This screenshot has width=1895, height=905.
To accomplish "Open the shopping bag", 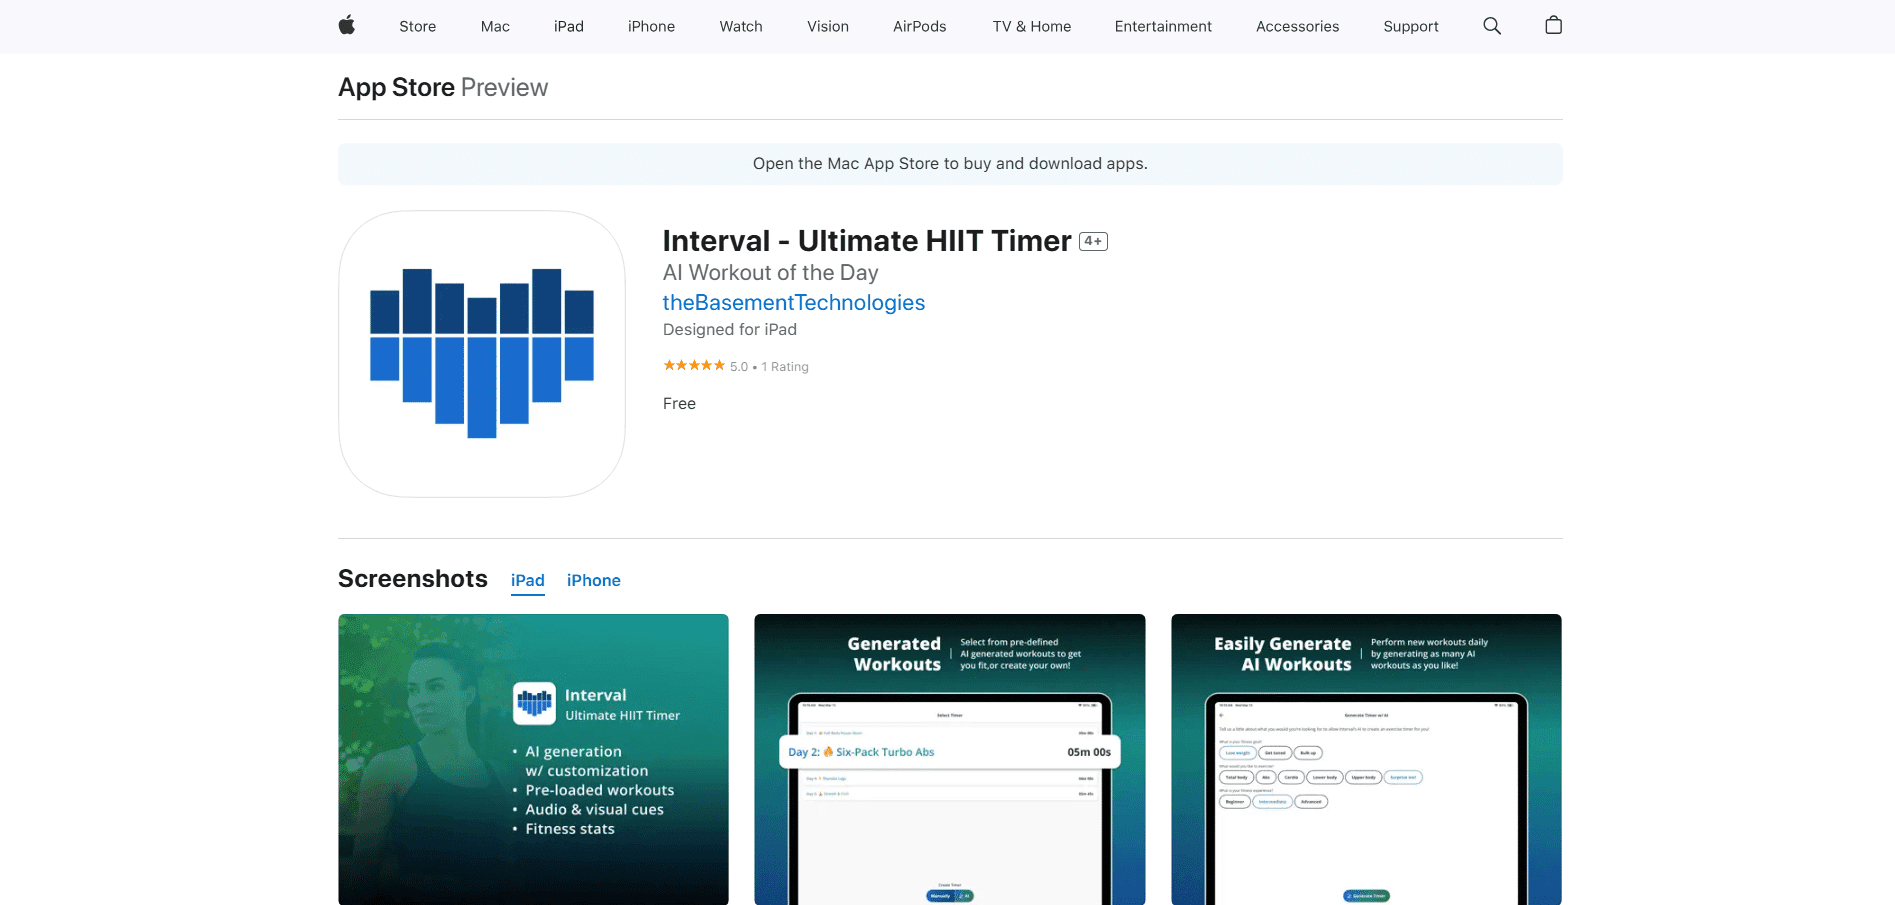I will coord(1553,26).
